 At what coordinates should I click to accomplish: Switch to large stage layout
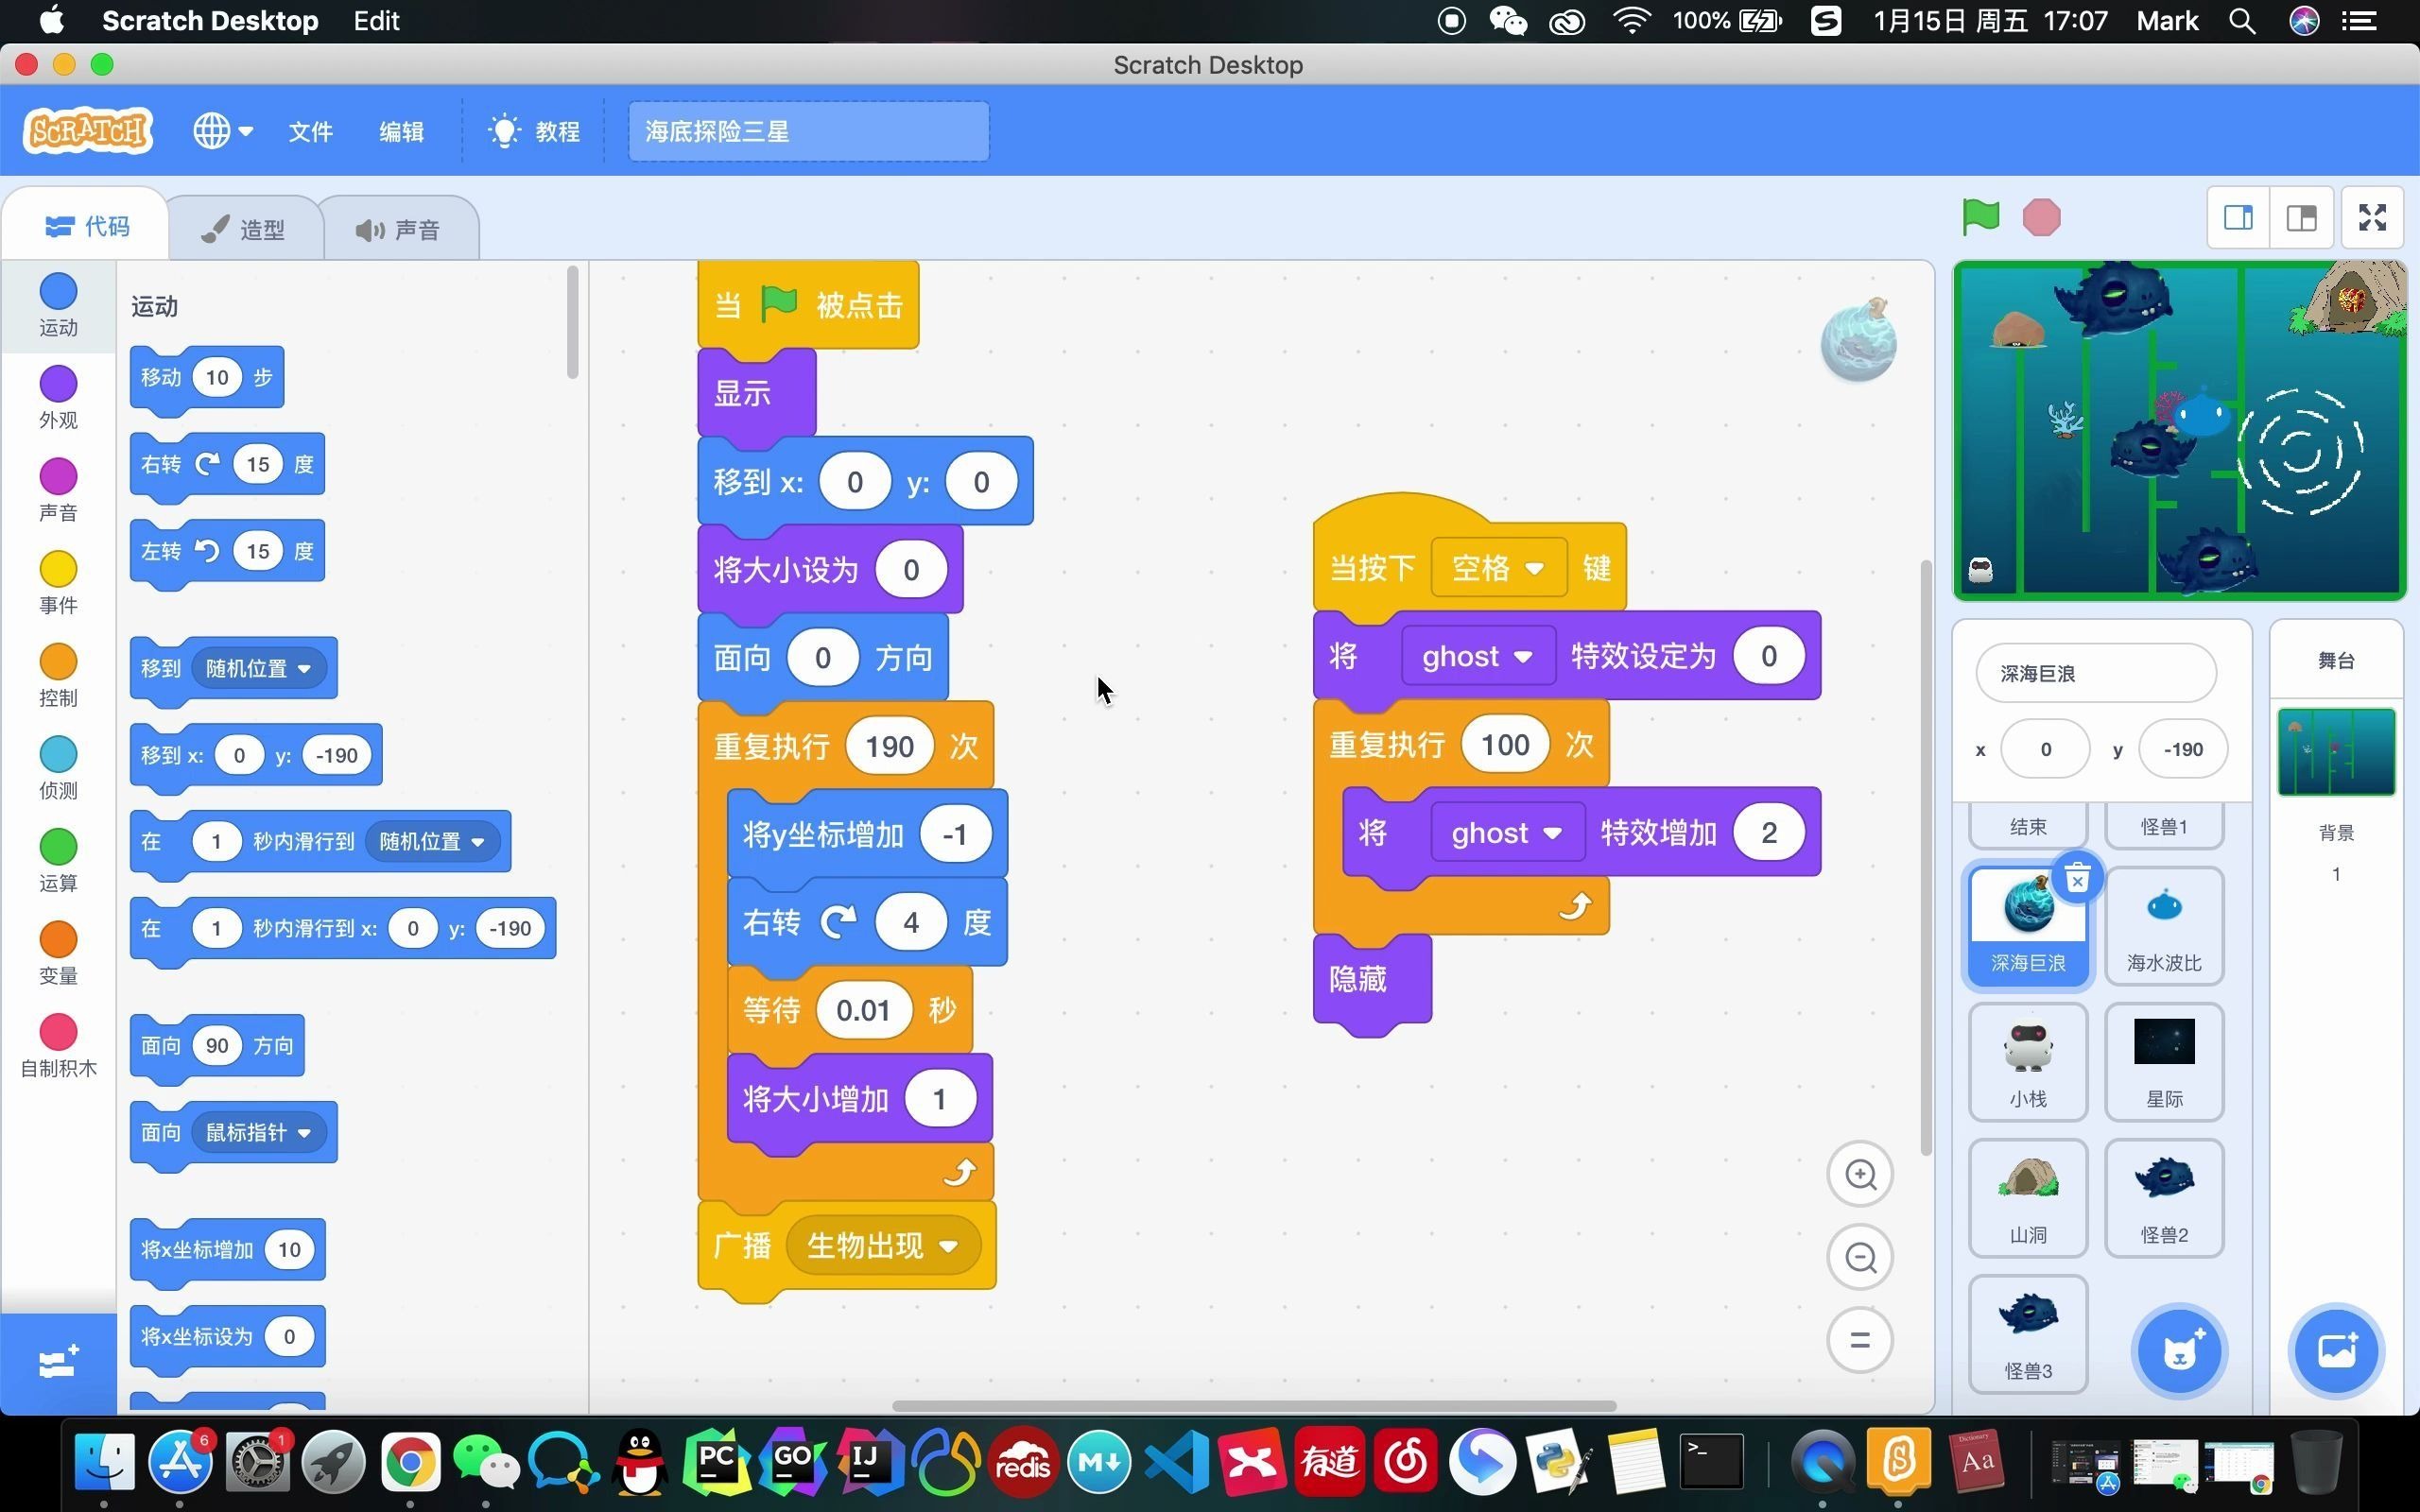pos(2301,217)
